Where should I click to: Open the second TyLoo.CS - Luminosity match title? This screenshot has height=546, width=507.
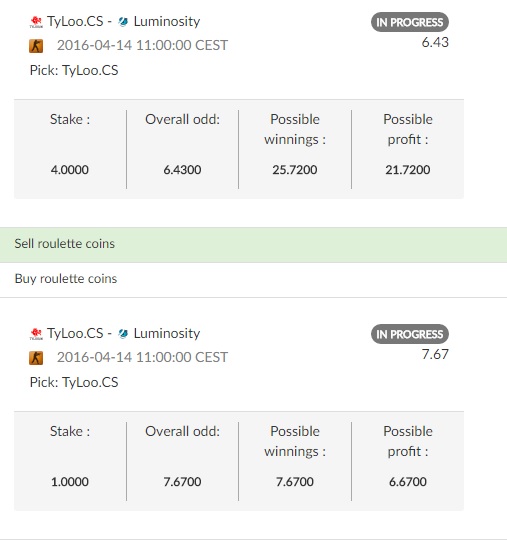tap(124, 334)
